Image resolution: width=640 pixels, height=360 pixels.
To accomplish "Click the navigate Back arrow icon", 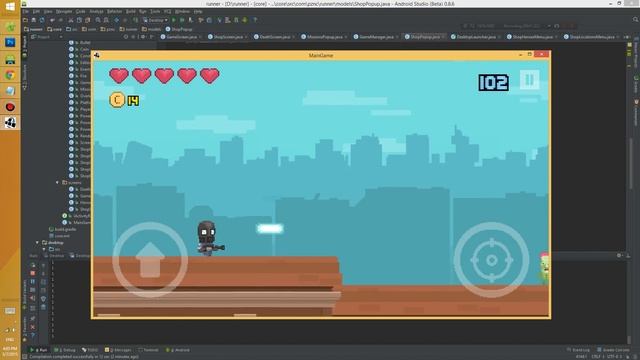I will point(117,20).
